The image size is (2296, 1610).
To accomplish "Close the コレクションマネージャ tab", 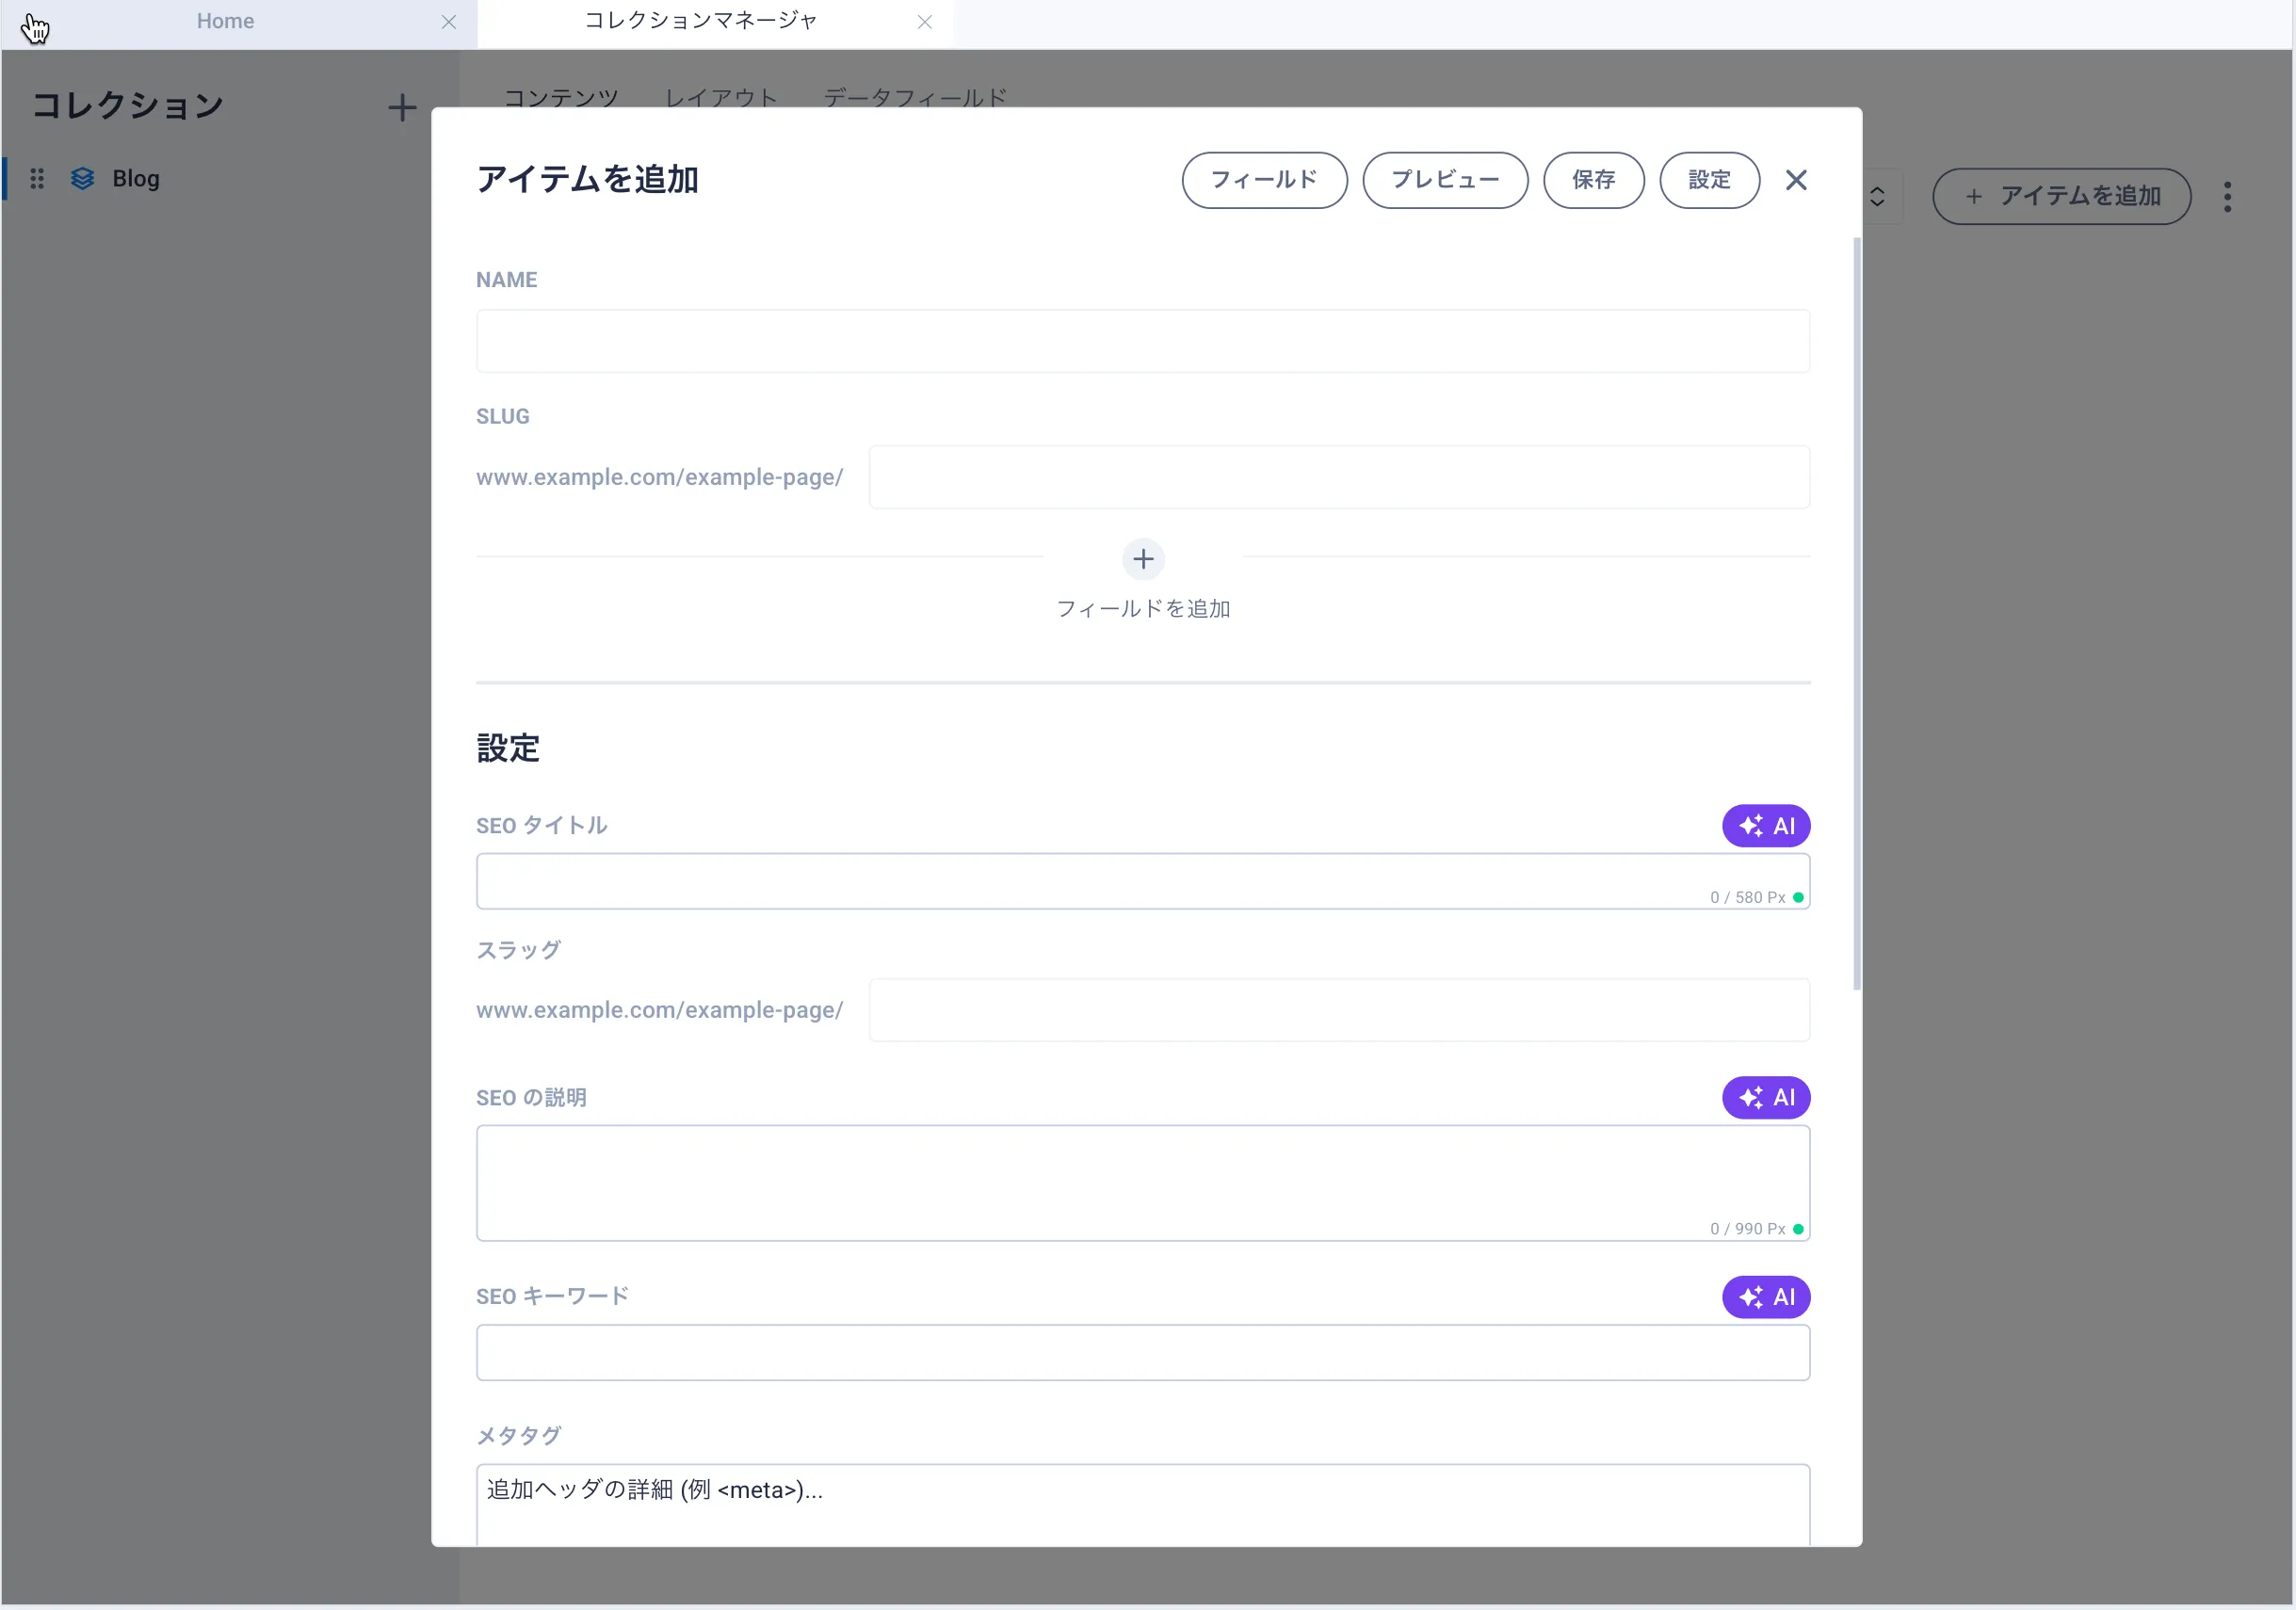I will coord(925,22).
